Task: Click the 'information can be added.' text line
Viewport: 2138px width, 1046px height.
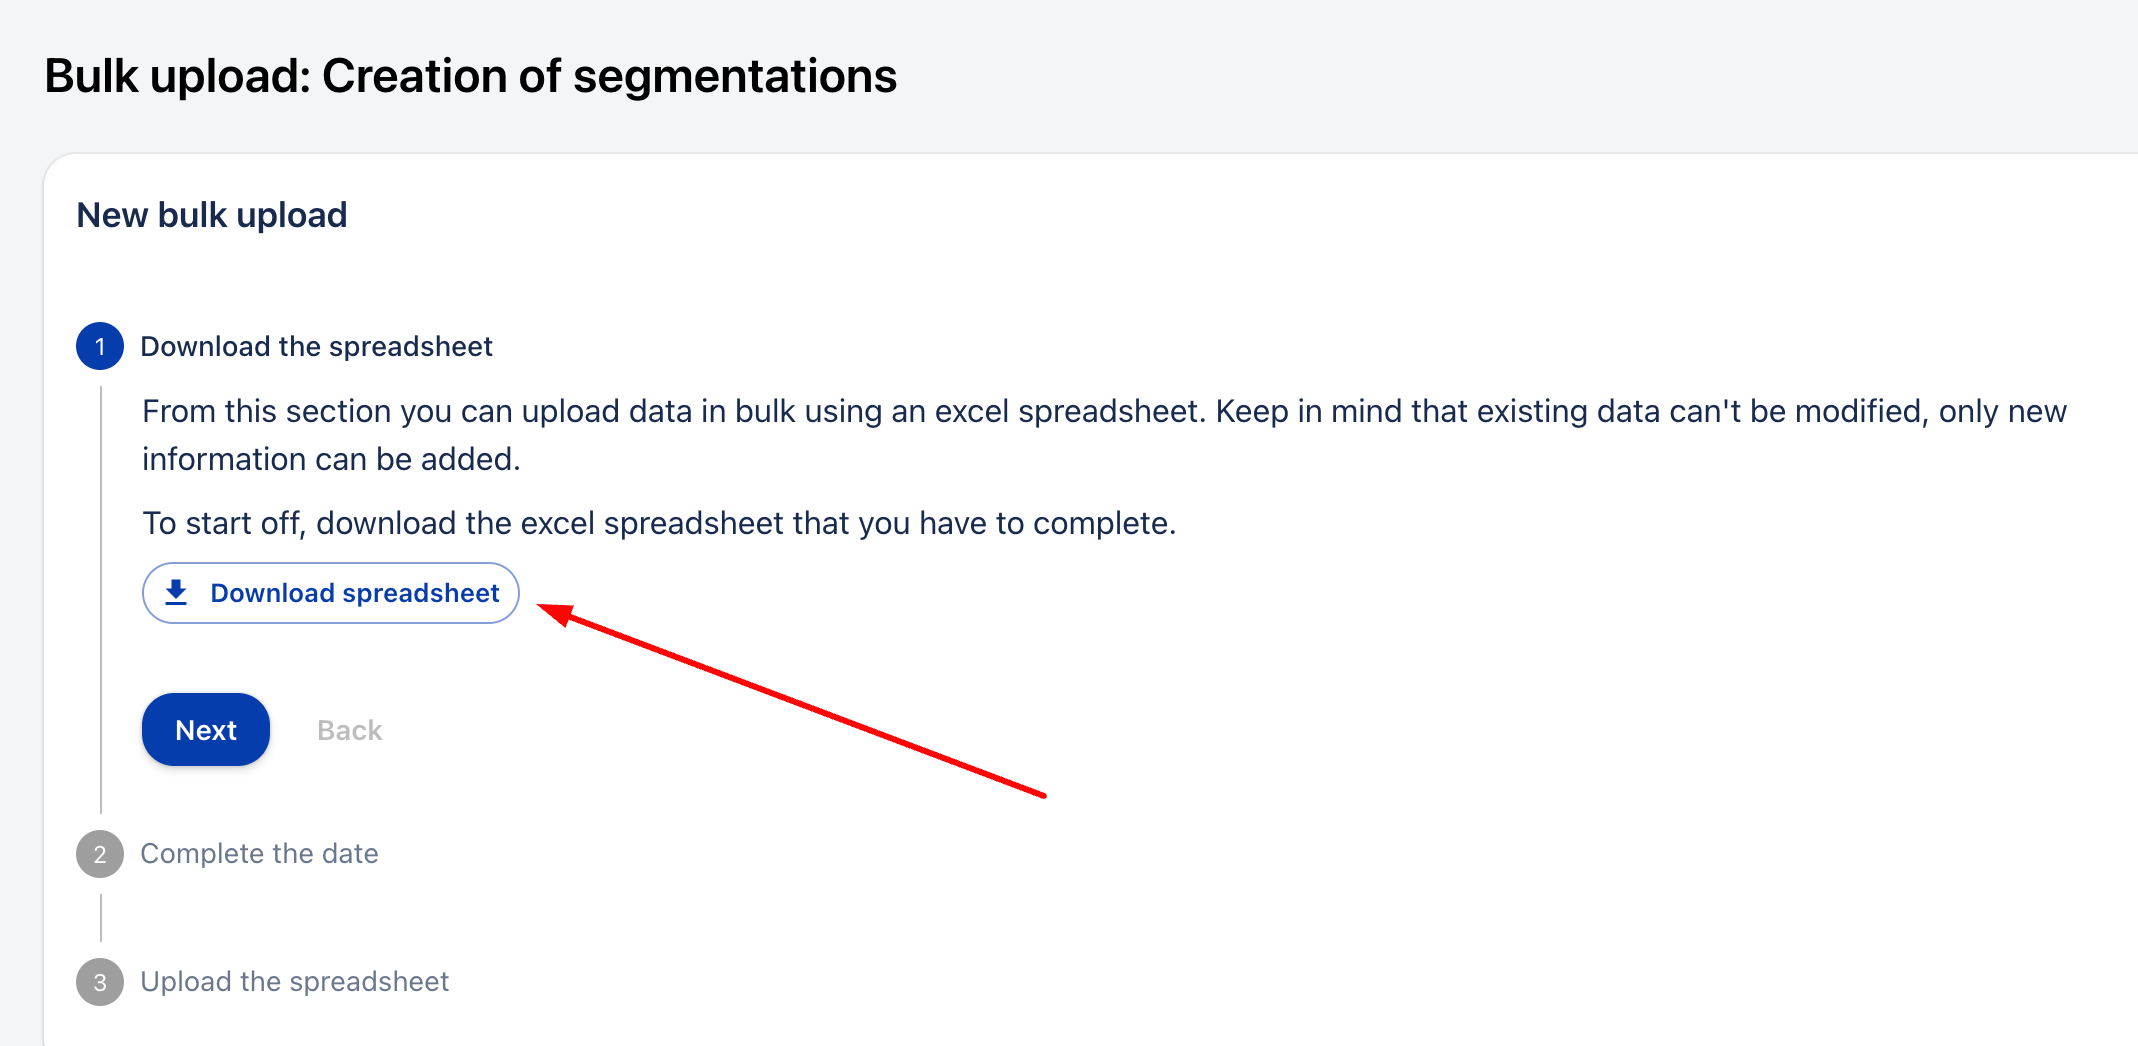Action: click(331, 460)
